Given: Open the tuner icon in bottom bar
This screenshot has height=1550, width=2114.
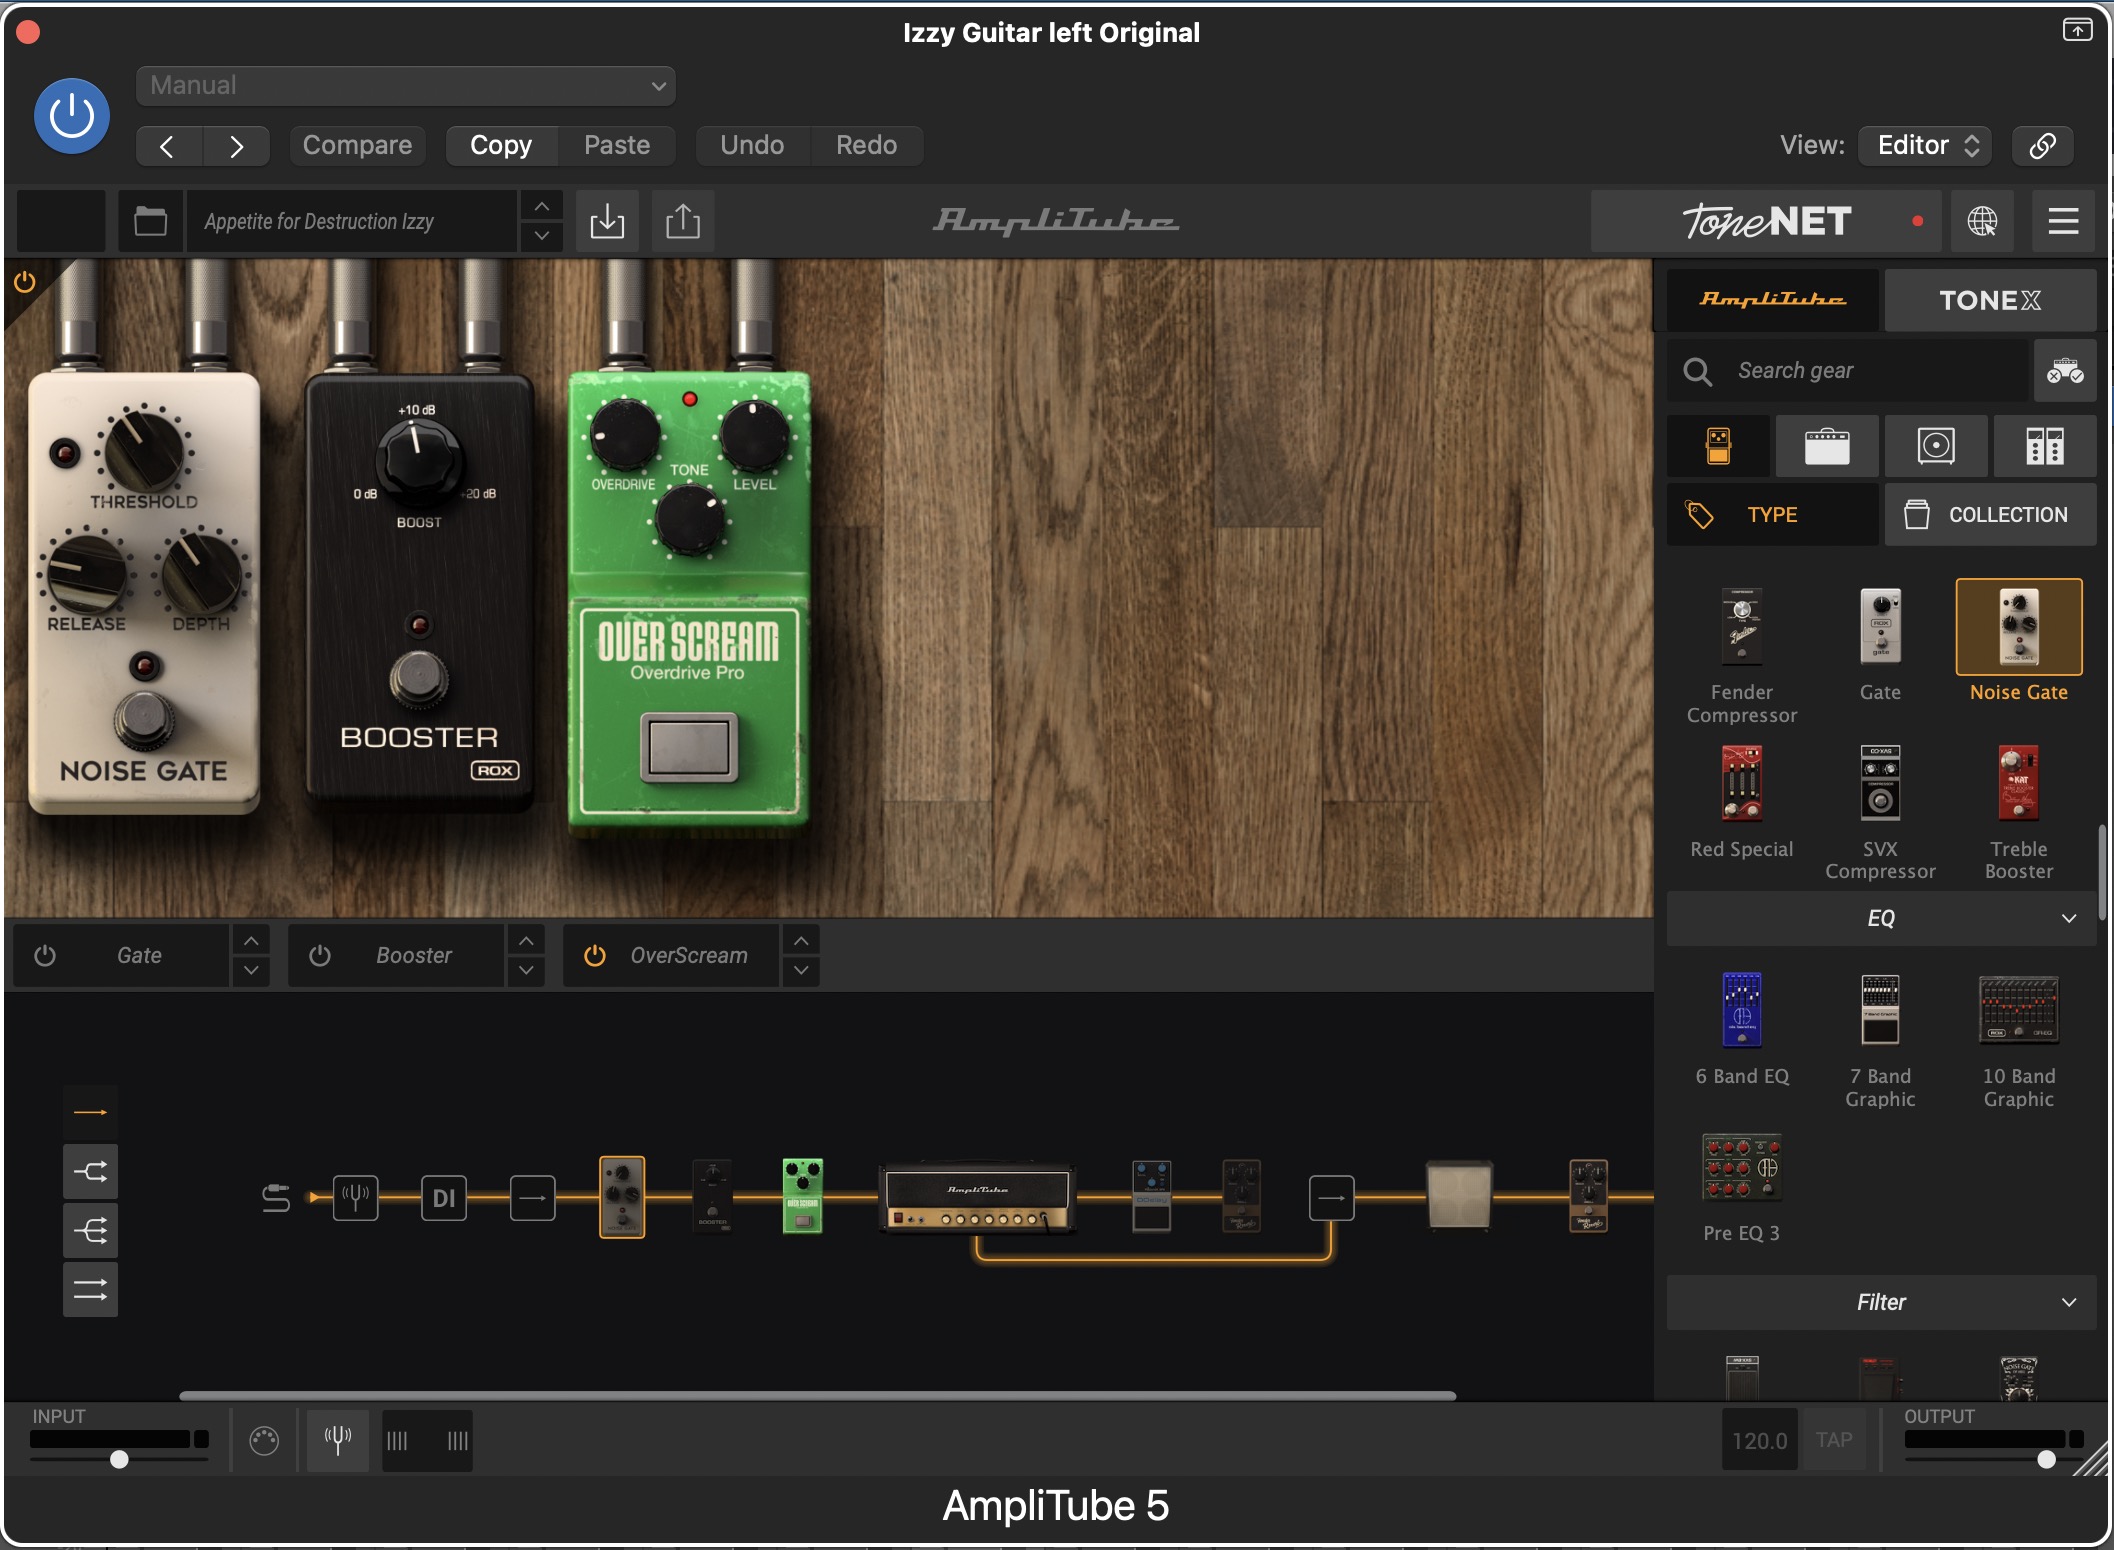Looking at the screenshot, I should (x=338, y=1440).
